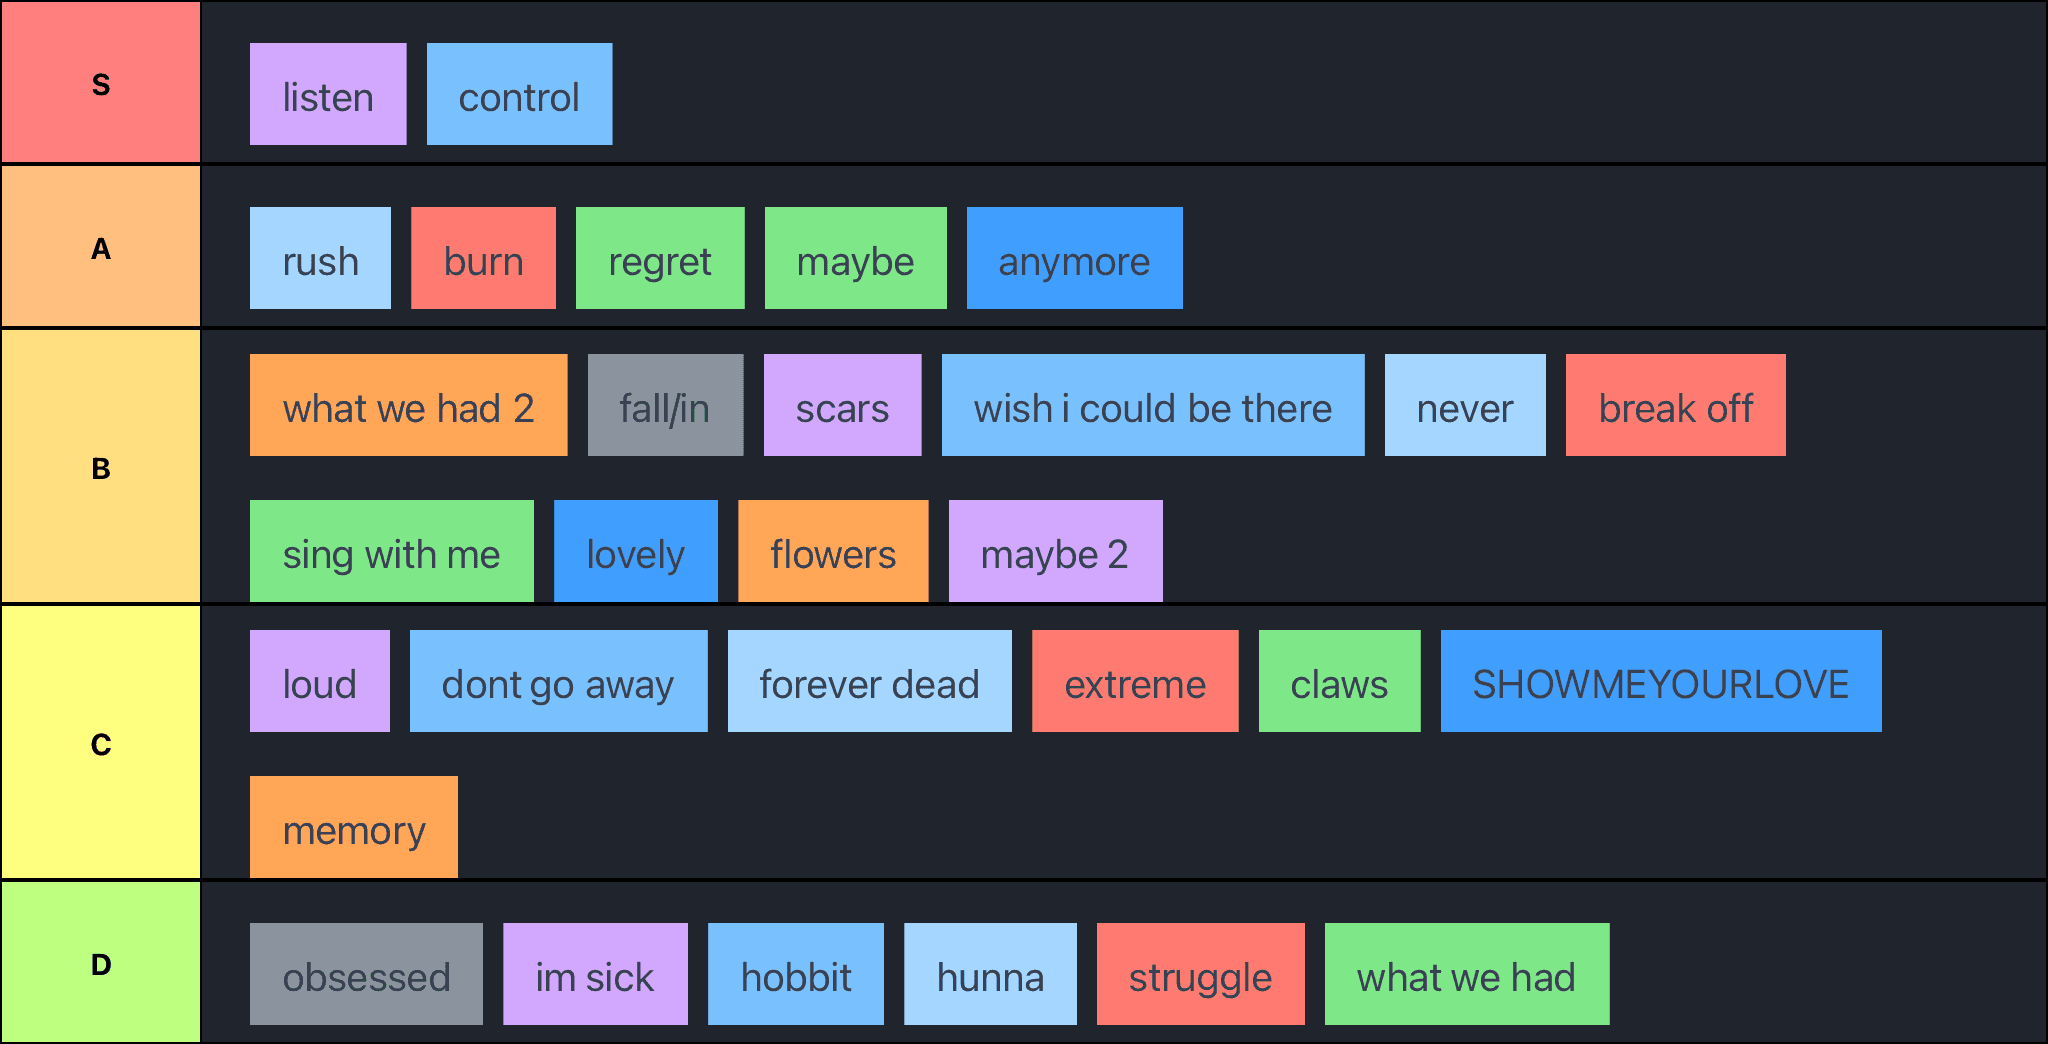The width and height of the screenshot is (2048, 1044).
Task: Select the orange 'memory' tile
Action: 354,828
